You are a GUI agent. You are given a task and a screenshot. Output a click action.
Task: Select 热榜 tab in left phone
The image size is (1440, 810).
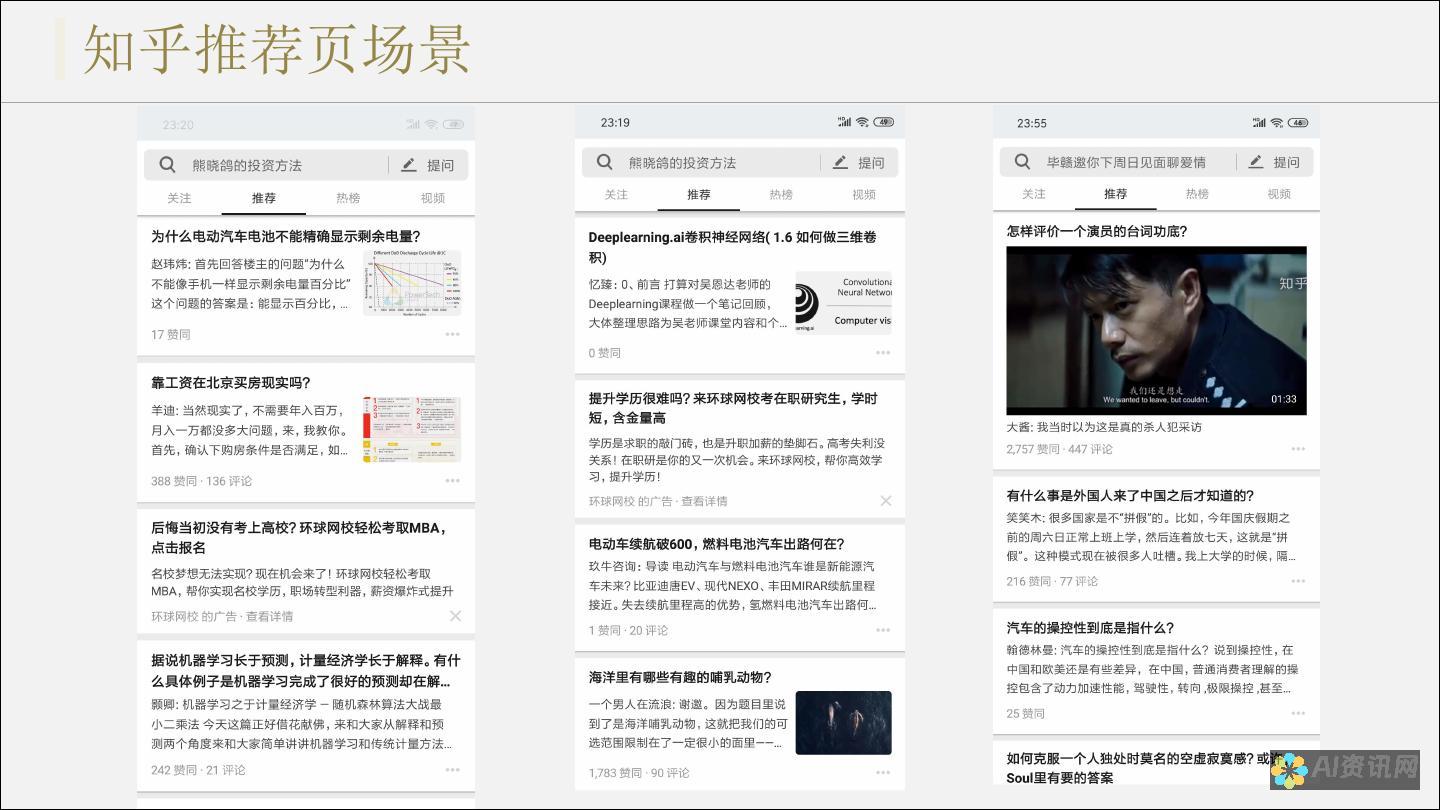click(348, 198)
